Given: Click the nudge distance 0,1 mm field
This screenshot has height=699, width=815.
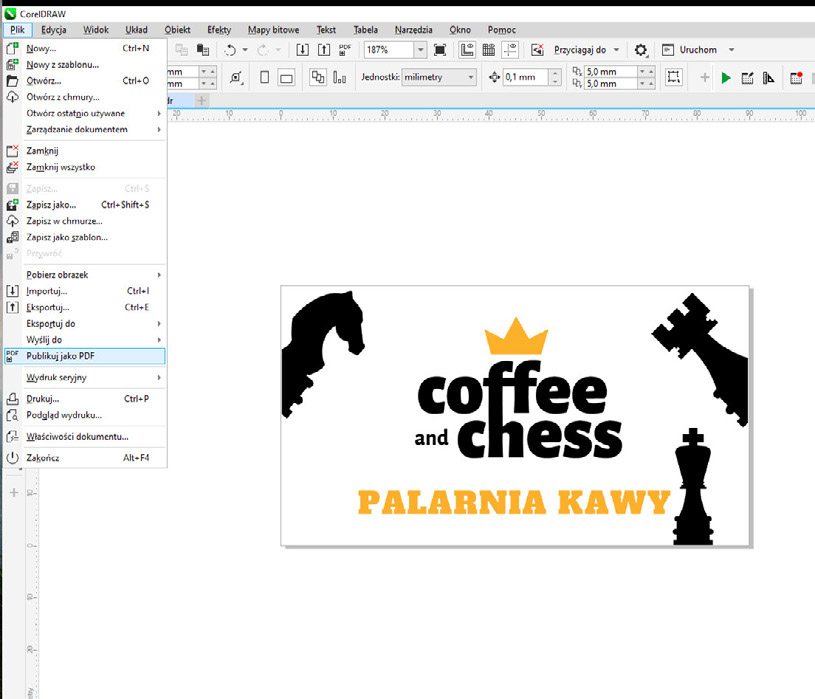Looking at the screenshot, I should (x=526, y=77).
